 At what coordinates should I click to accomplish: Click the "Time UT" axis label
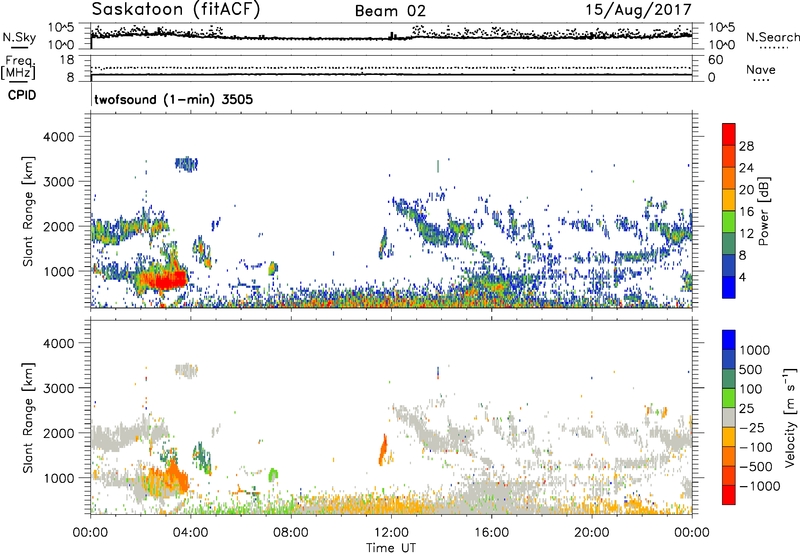point(391,548)
